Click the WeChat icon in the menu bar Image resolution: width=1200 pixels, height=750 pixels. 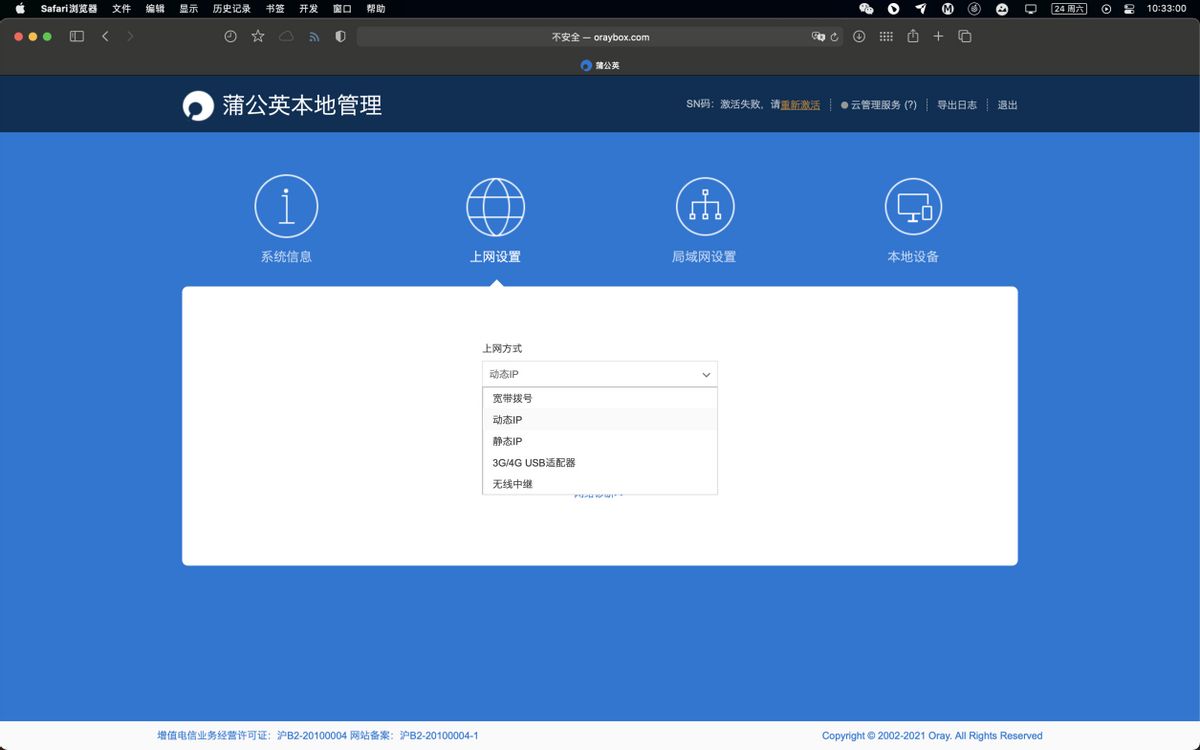866,9
